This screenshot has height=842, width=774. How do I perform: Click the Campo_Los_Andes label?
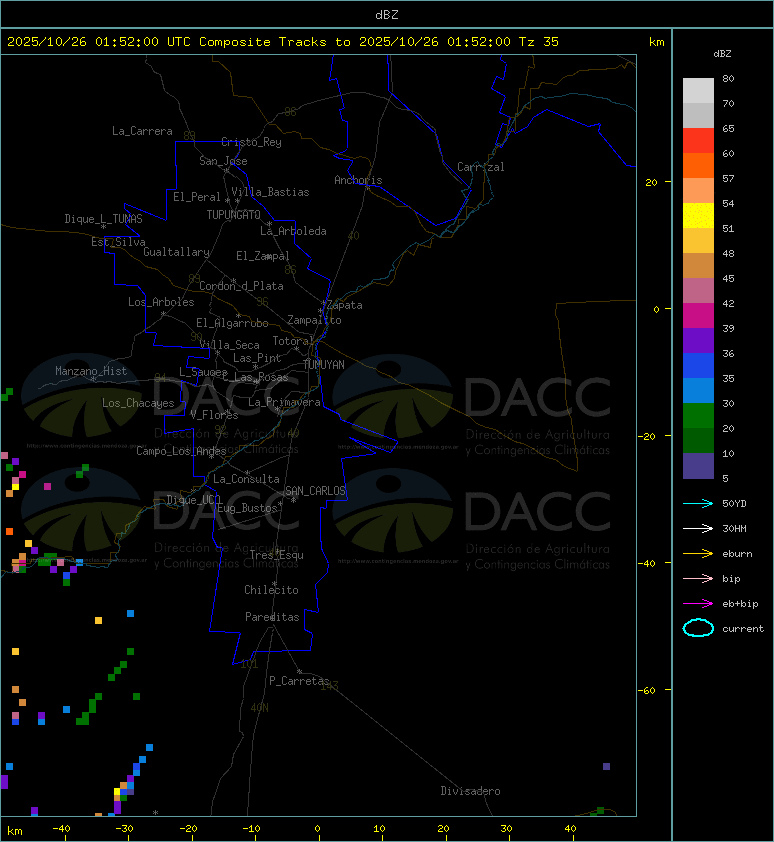181,451
